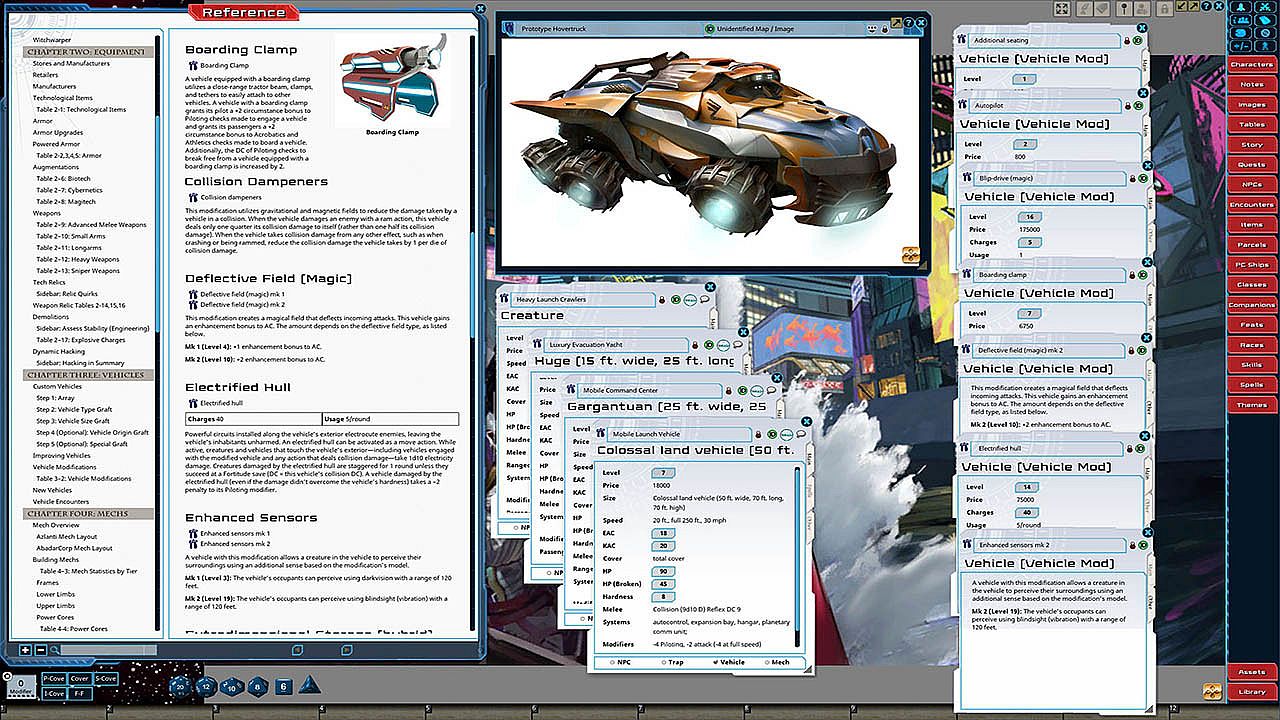The width and height of the screenshot is (1280, 720).
Task: Open the chat bubble on Heavy Launch Crawlers
Action: (x=705, y=299)
